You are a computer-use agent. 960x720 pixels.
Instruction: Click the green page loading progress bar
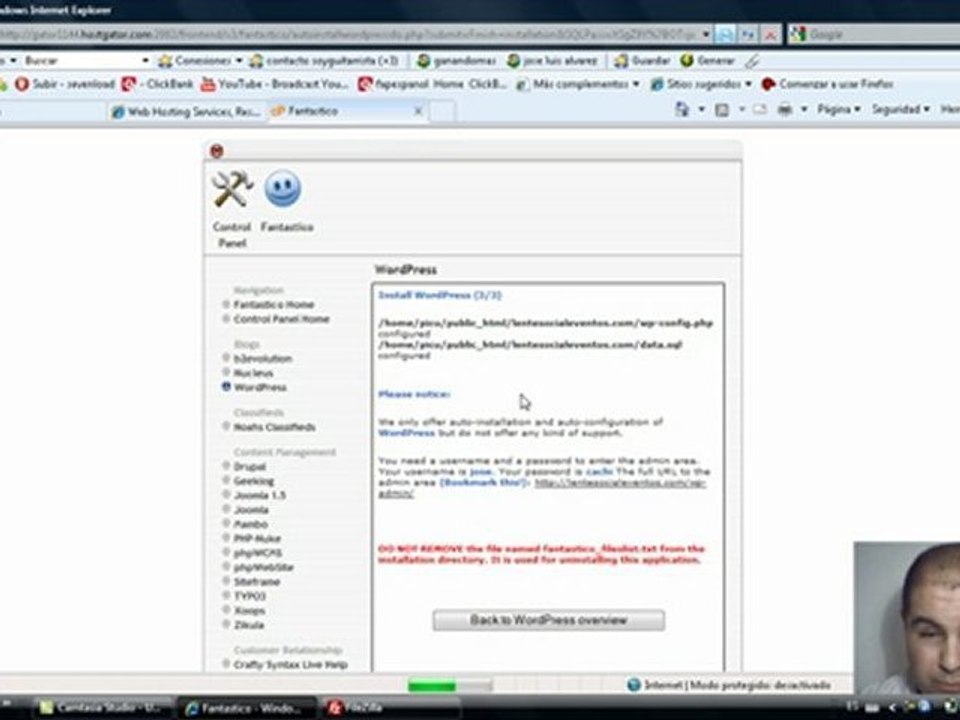pyautogui.click(x=450, y=686)
